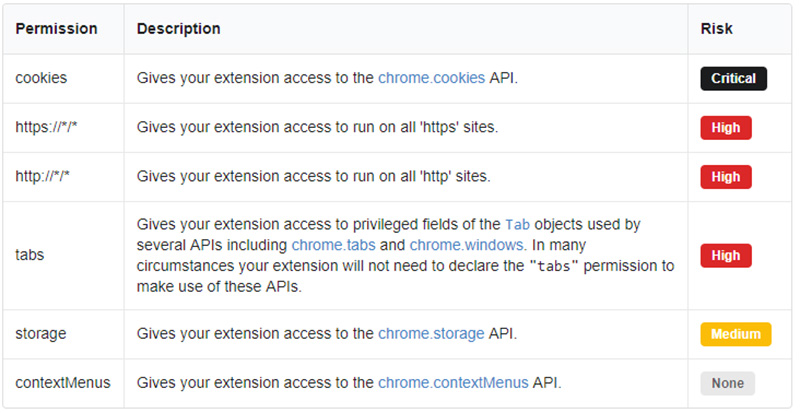Image resolution: width=800 pixels, height=413 pixels.
Task: Select the cookies permission cell
Action: [x=63, y=79]
